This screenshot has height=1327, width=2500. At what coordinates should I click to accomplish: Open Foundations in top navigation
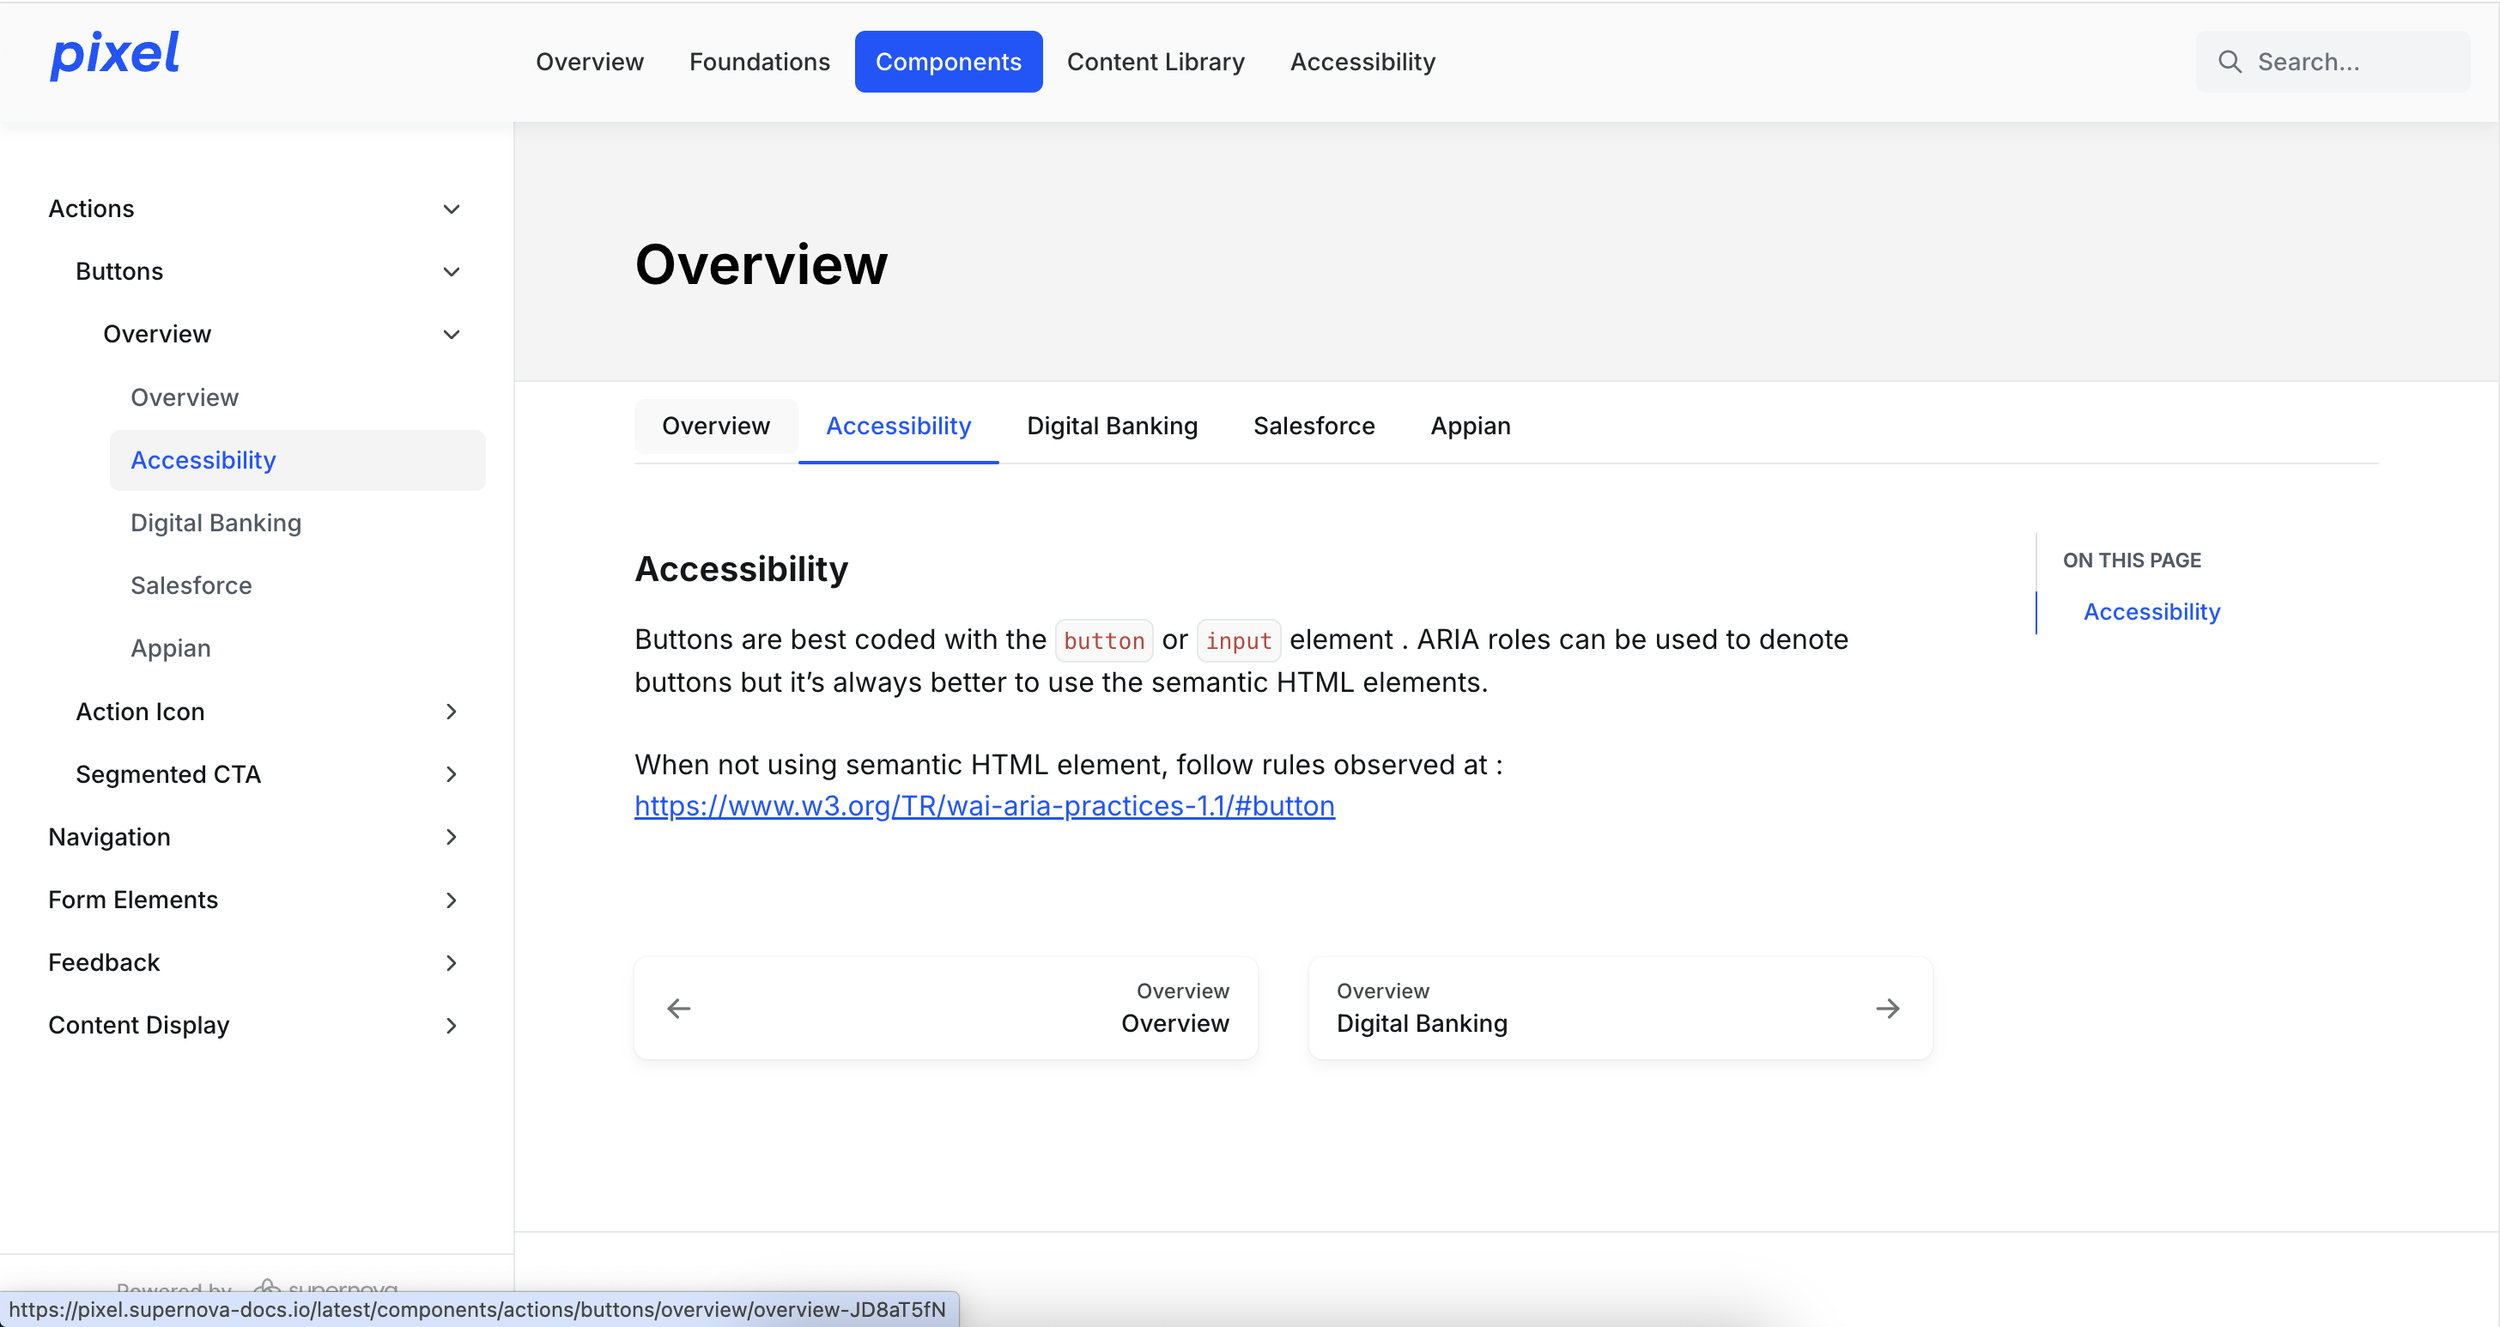click(x=759, y=62)
